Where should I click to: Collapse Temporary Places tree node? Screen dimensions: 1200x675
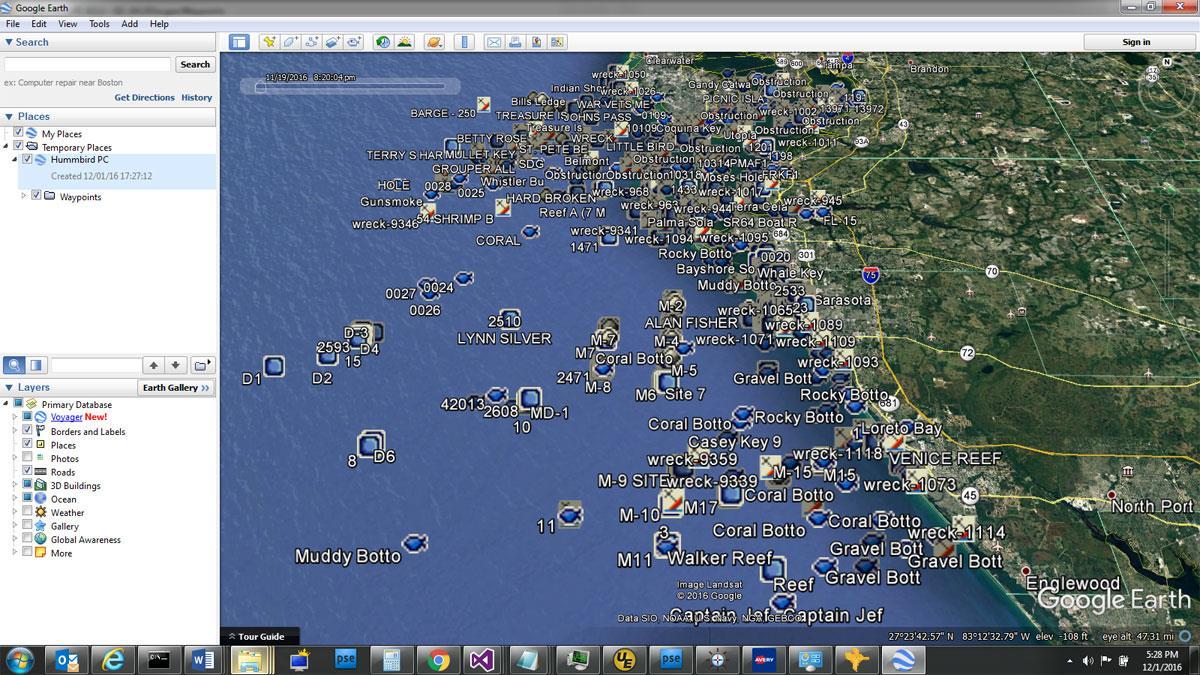coord(8,146)
